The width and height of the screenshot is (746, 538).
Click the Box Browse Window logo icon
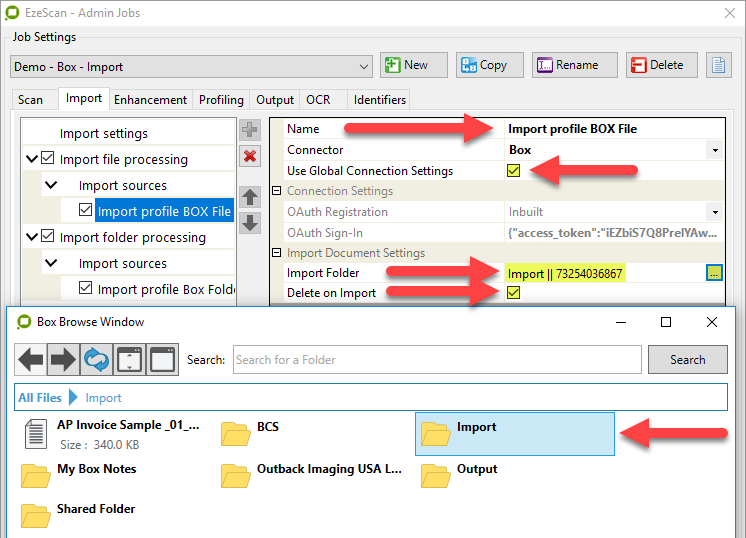[24, 322]
